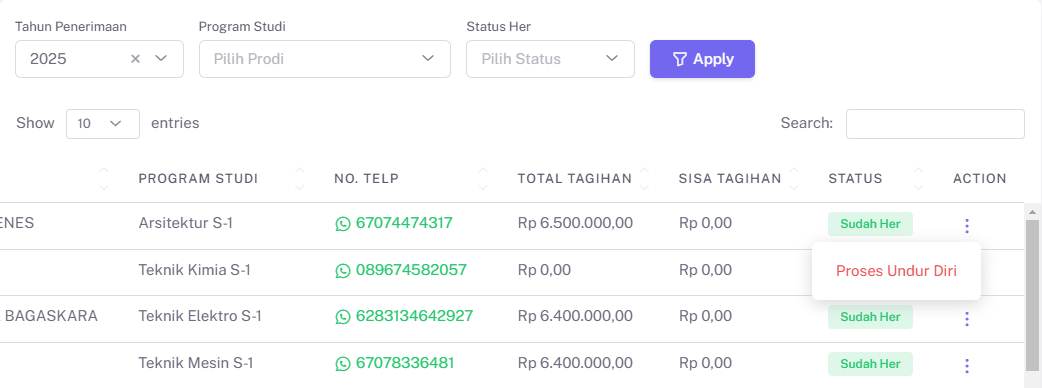Viewport: 1042px width, 388px height.
Task: Click Rp 6.500.000,00 total tagihan value
Action: click(575, 223)
